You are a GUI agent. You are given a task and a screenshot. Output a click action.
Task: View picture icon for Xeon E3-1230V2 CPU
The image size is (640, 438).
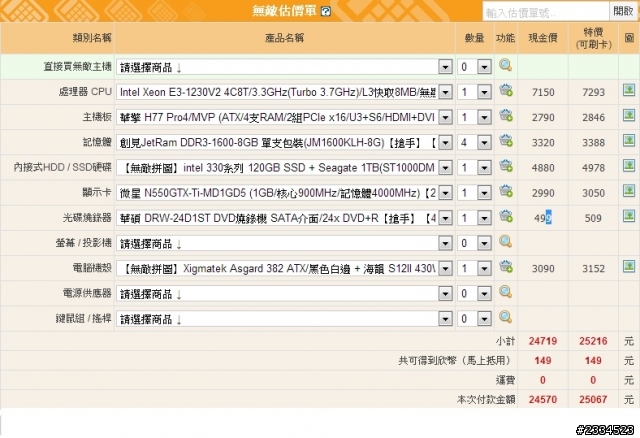[629, 90]
